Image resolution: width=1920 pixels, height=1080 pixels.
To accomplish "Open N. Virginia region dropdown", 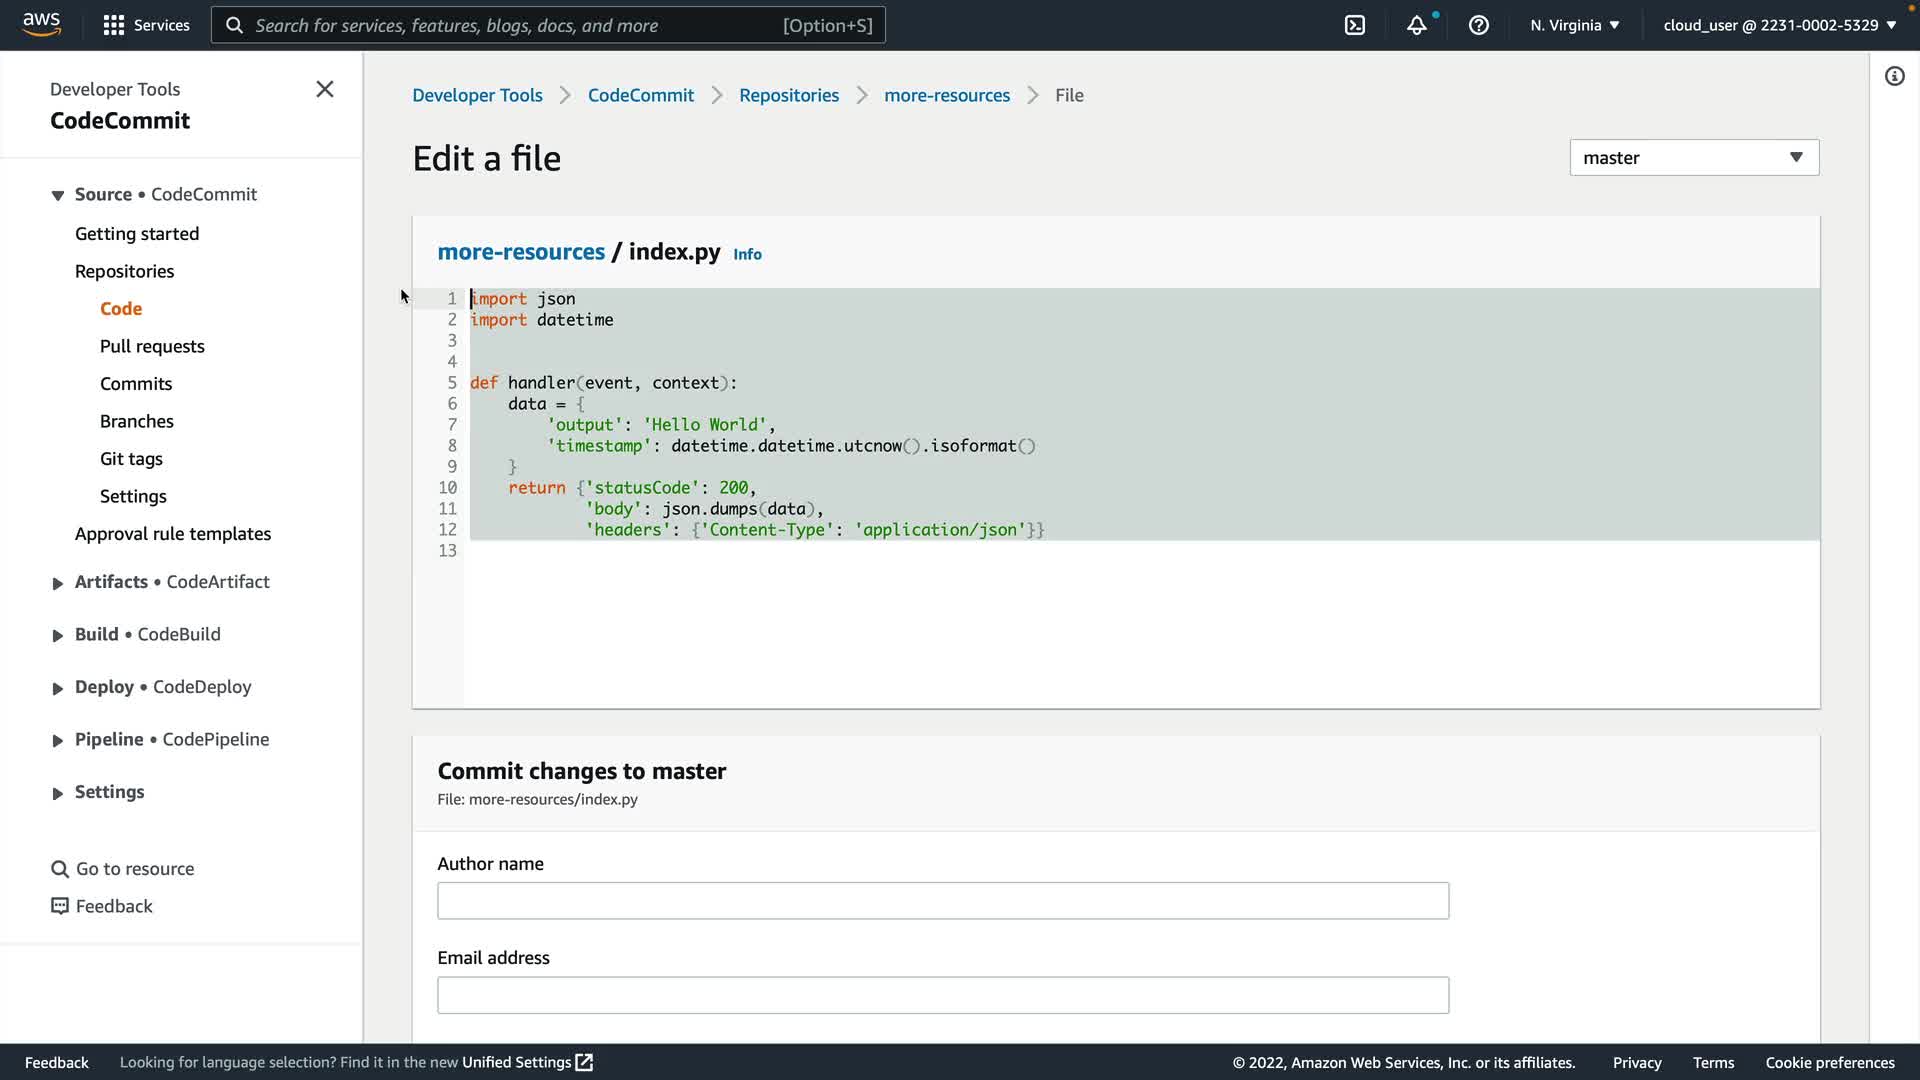I will coord(1574,25).
